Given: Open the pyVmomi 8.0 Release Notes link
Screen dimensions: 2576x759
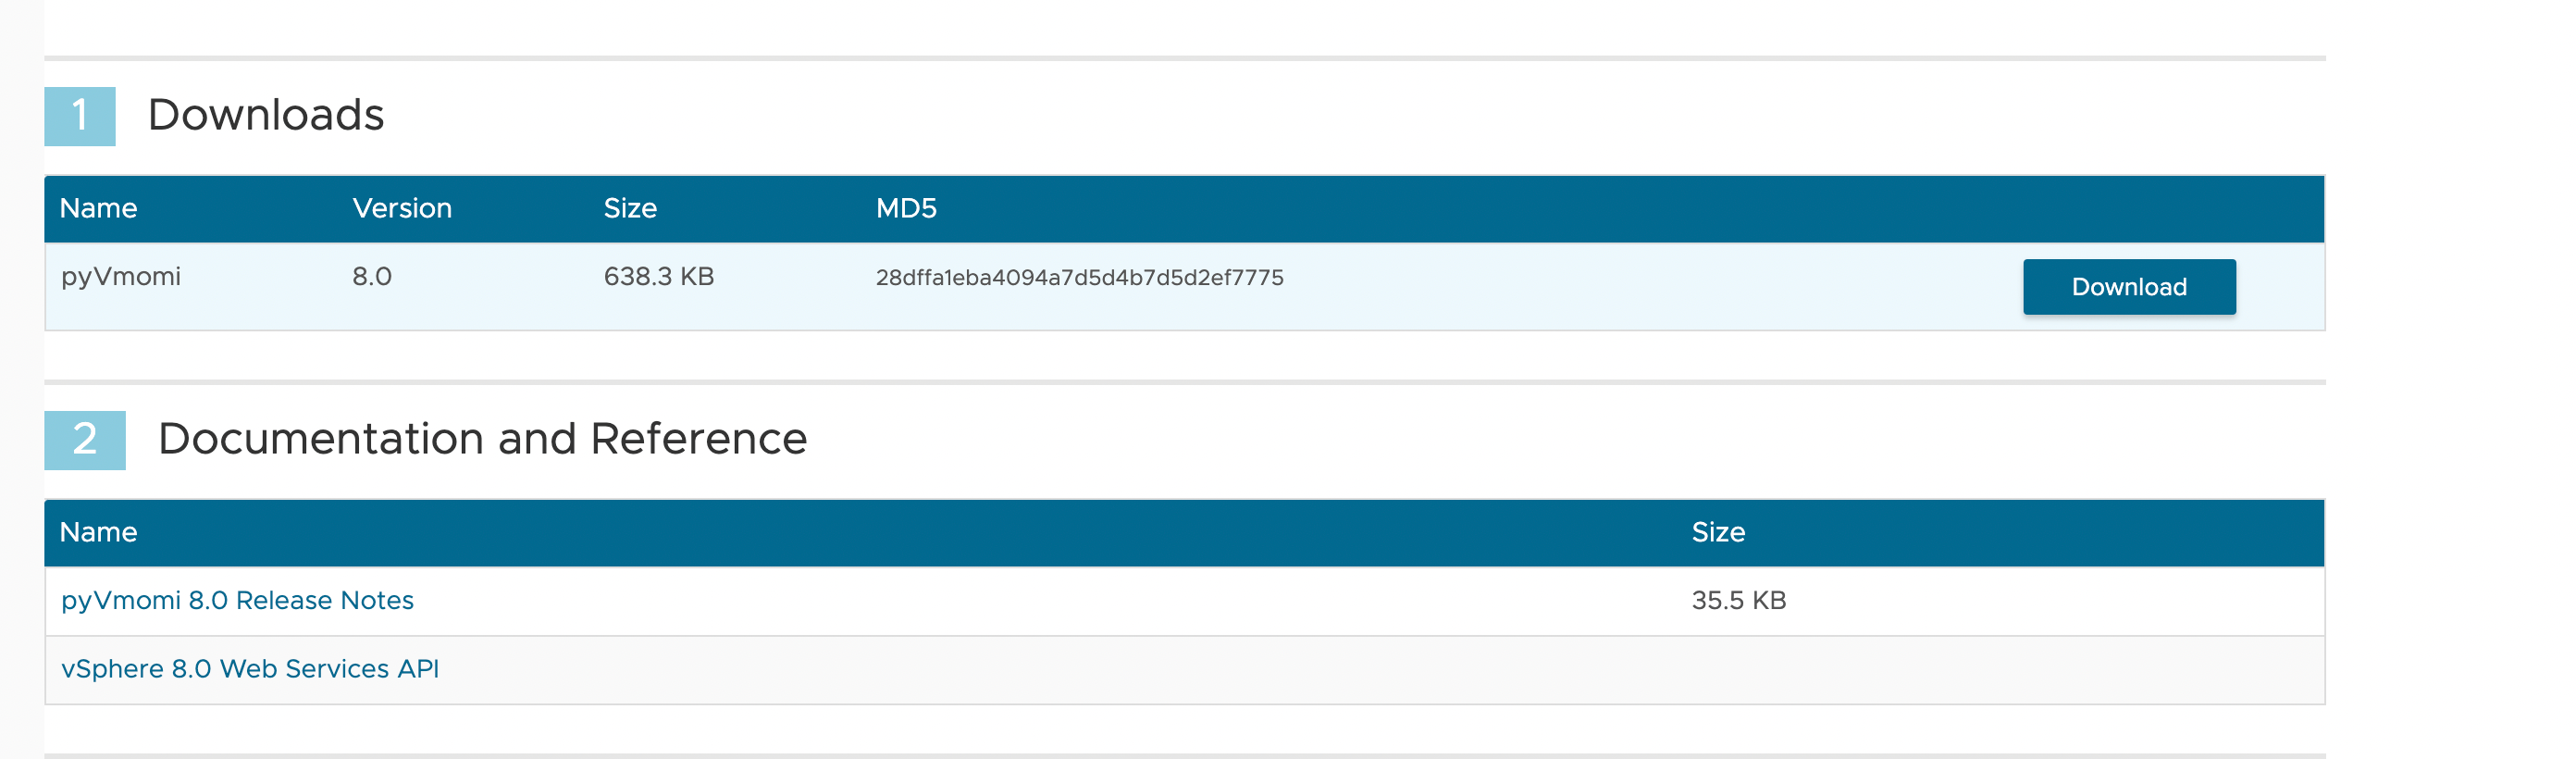Looking at the screenshot, I should 237,600.
